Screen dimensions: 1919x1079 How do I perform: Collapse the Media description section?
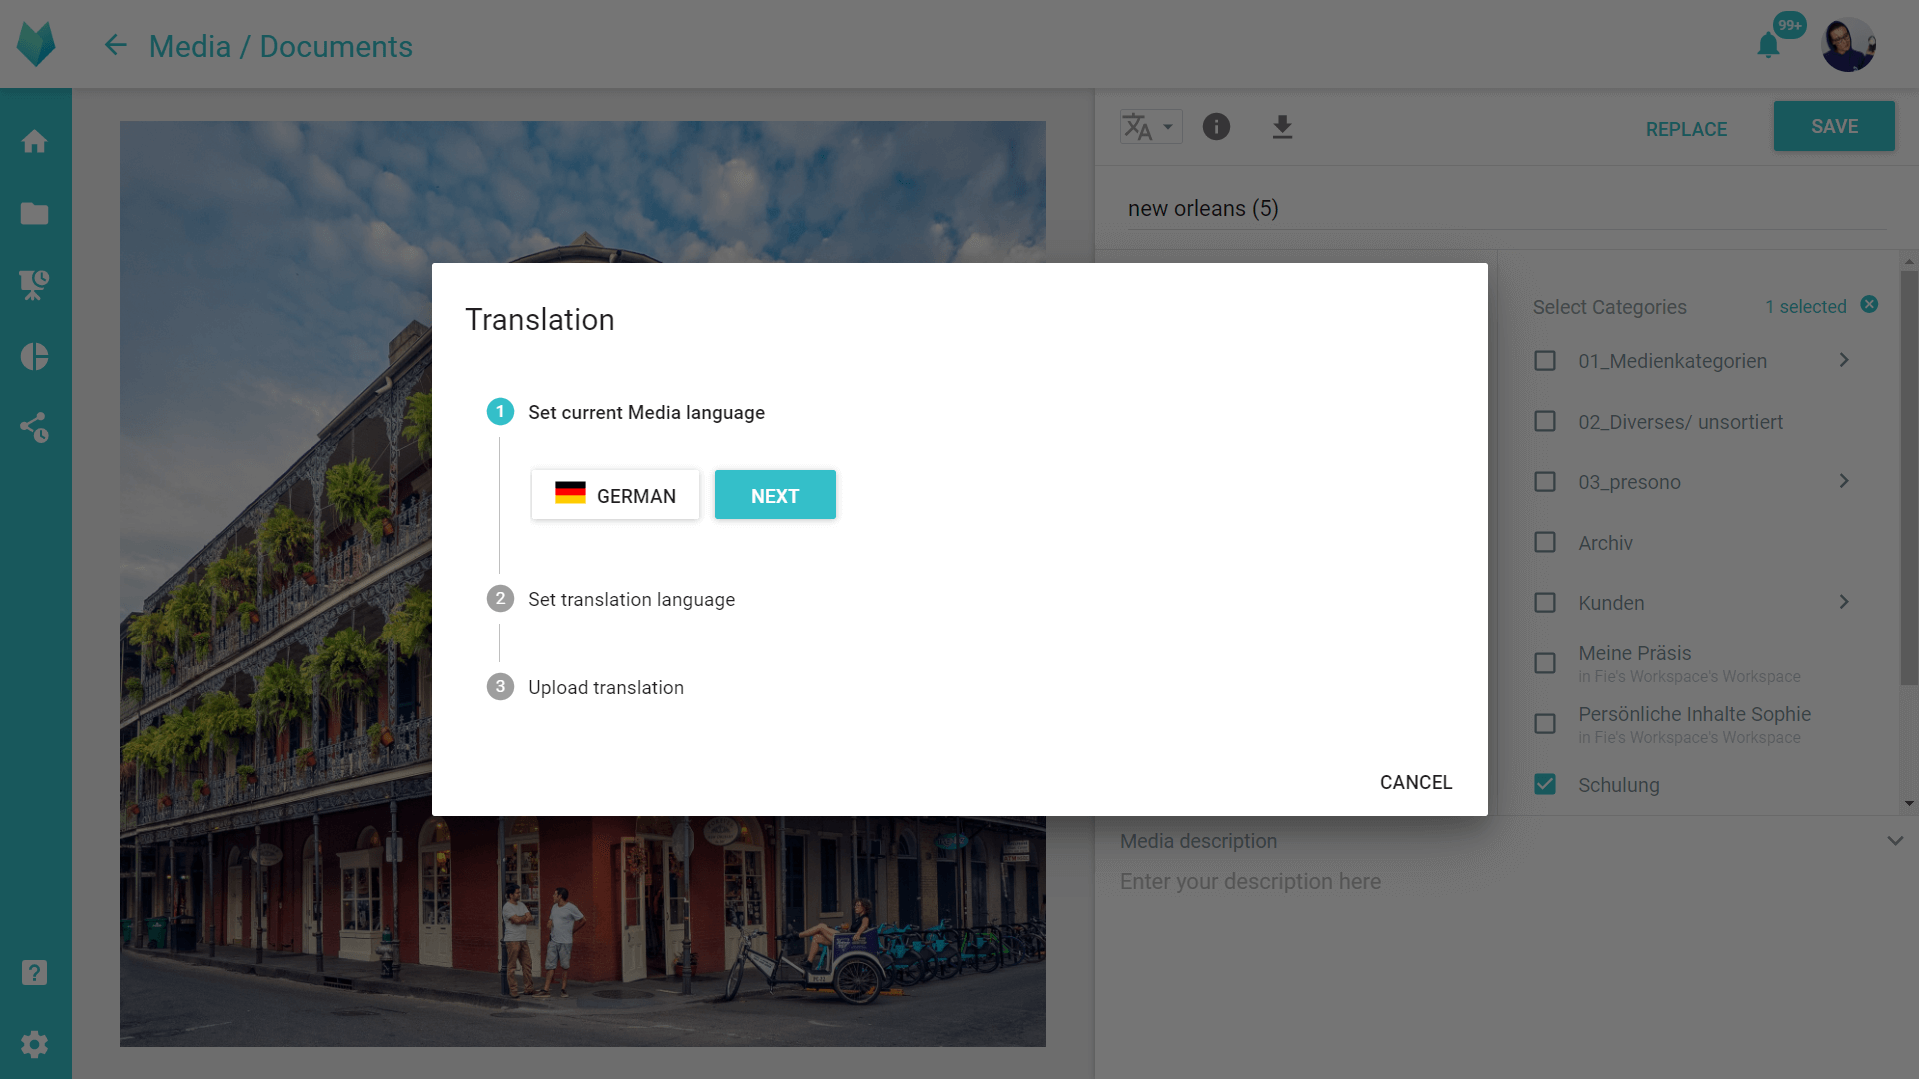coord(1895,841)
